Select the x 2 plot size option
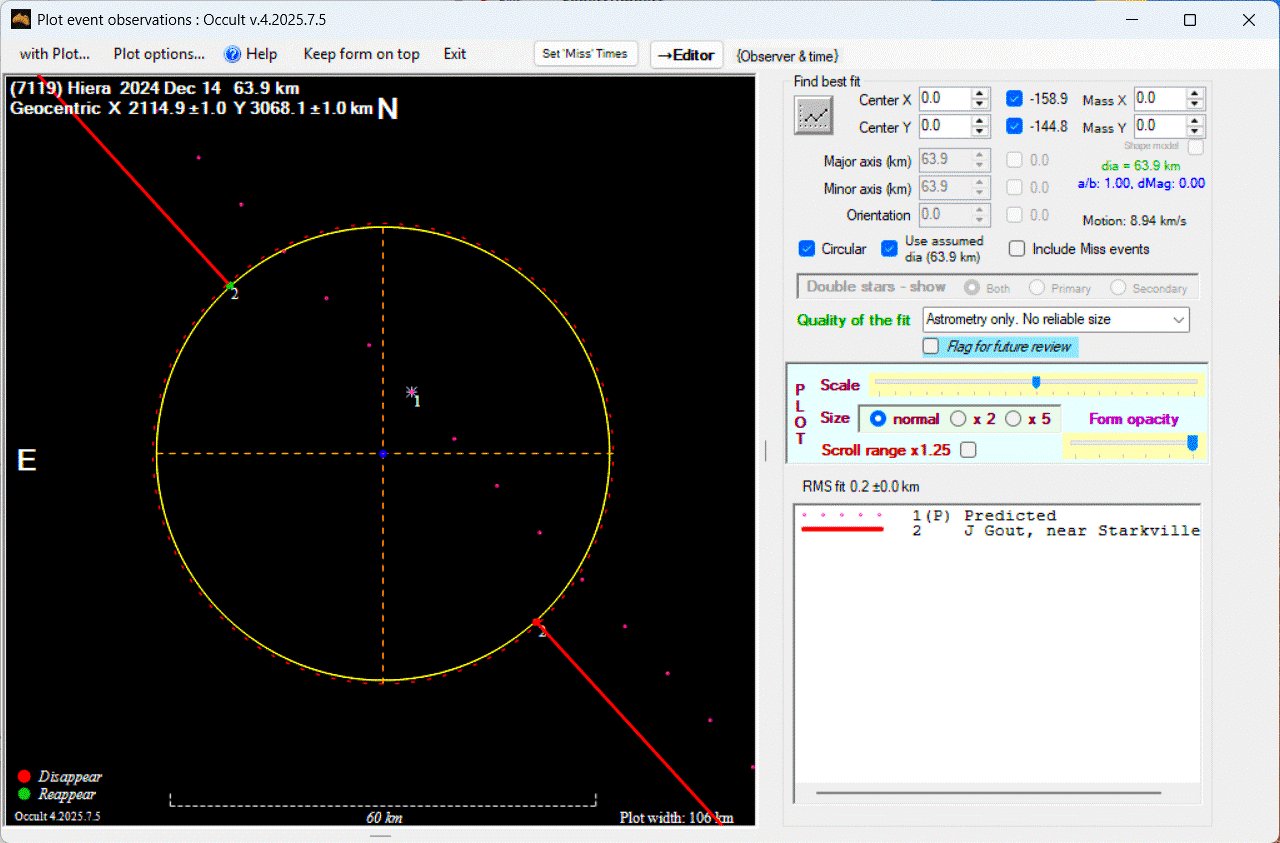 click(958, 419)
